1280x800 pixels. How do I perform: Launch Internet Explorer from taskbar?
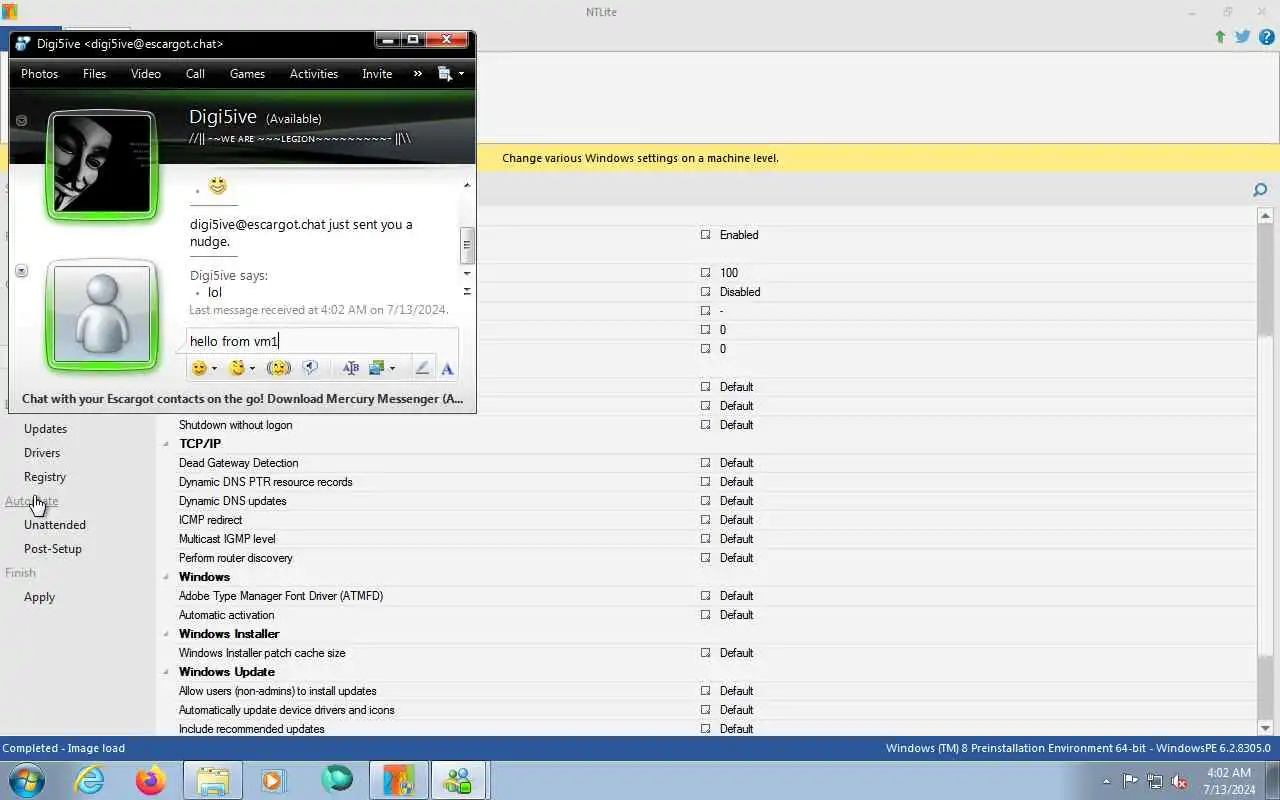coord(90,779)
